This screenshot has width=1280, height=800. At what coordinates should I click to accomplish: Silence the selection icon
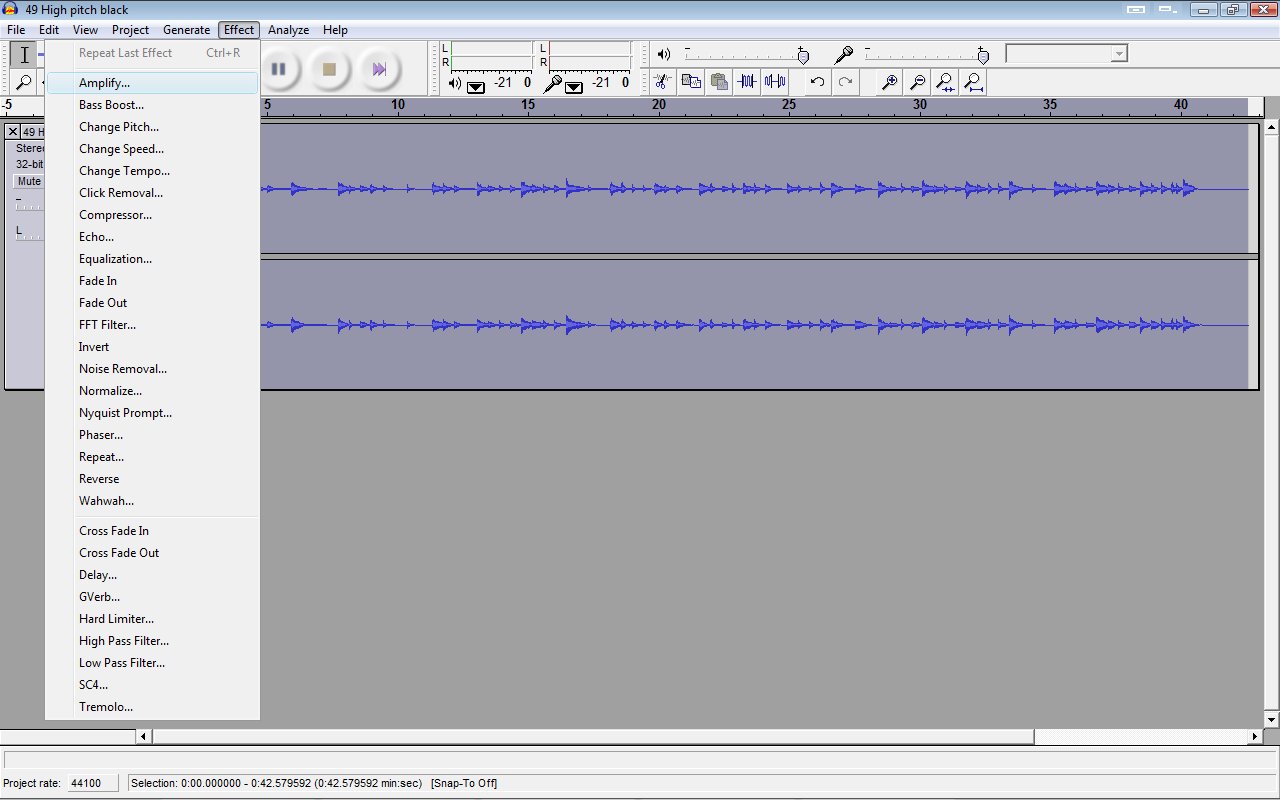(x=774, y=82)
